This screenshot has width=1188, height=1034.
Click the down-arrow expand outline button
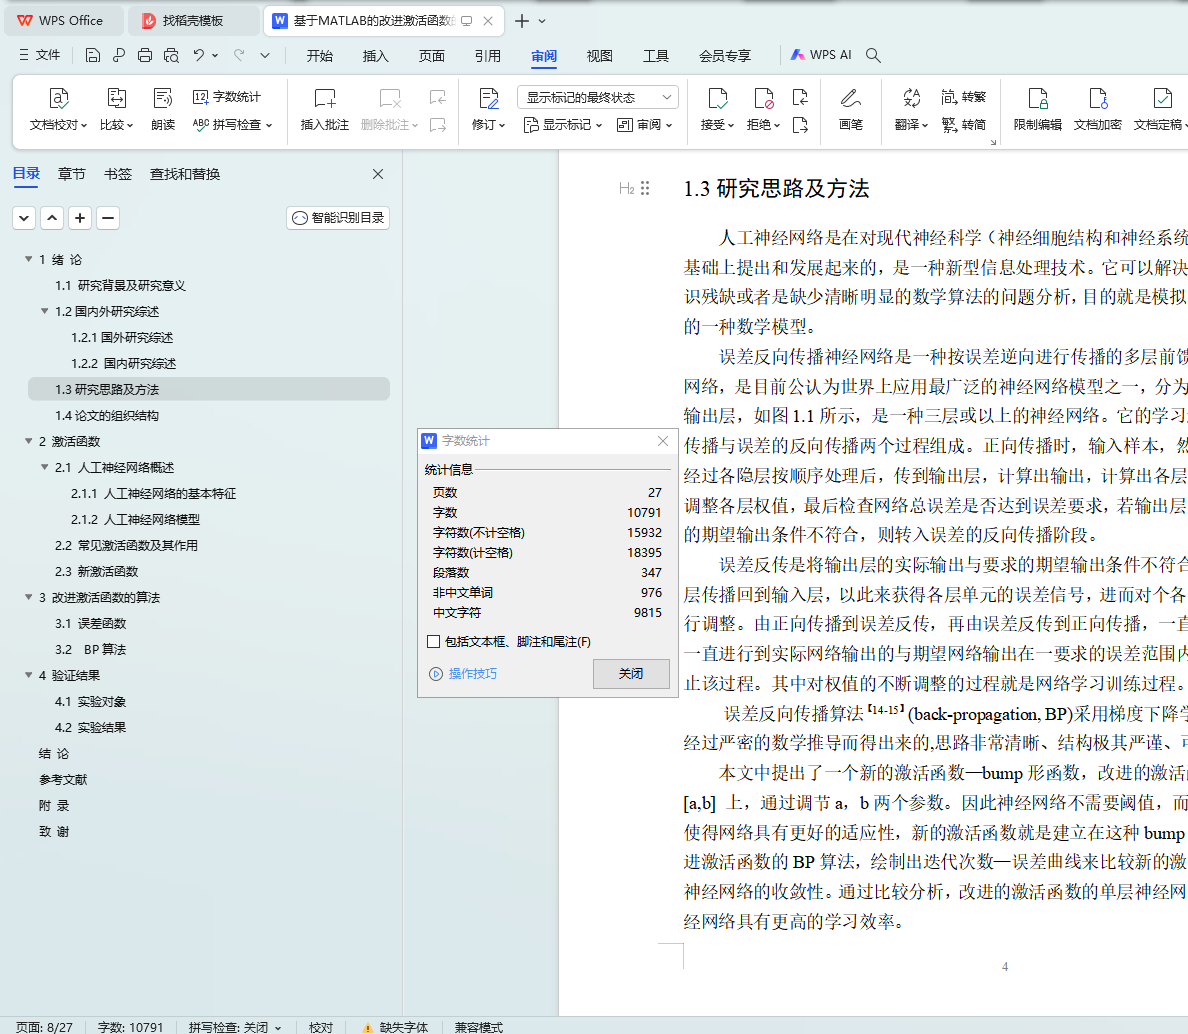point(24,218)
